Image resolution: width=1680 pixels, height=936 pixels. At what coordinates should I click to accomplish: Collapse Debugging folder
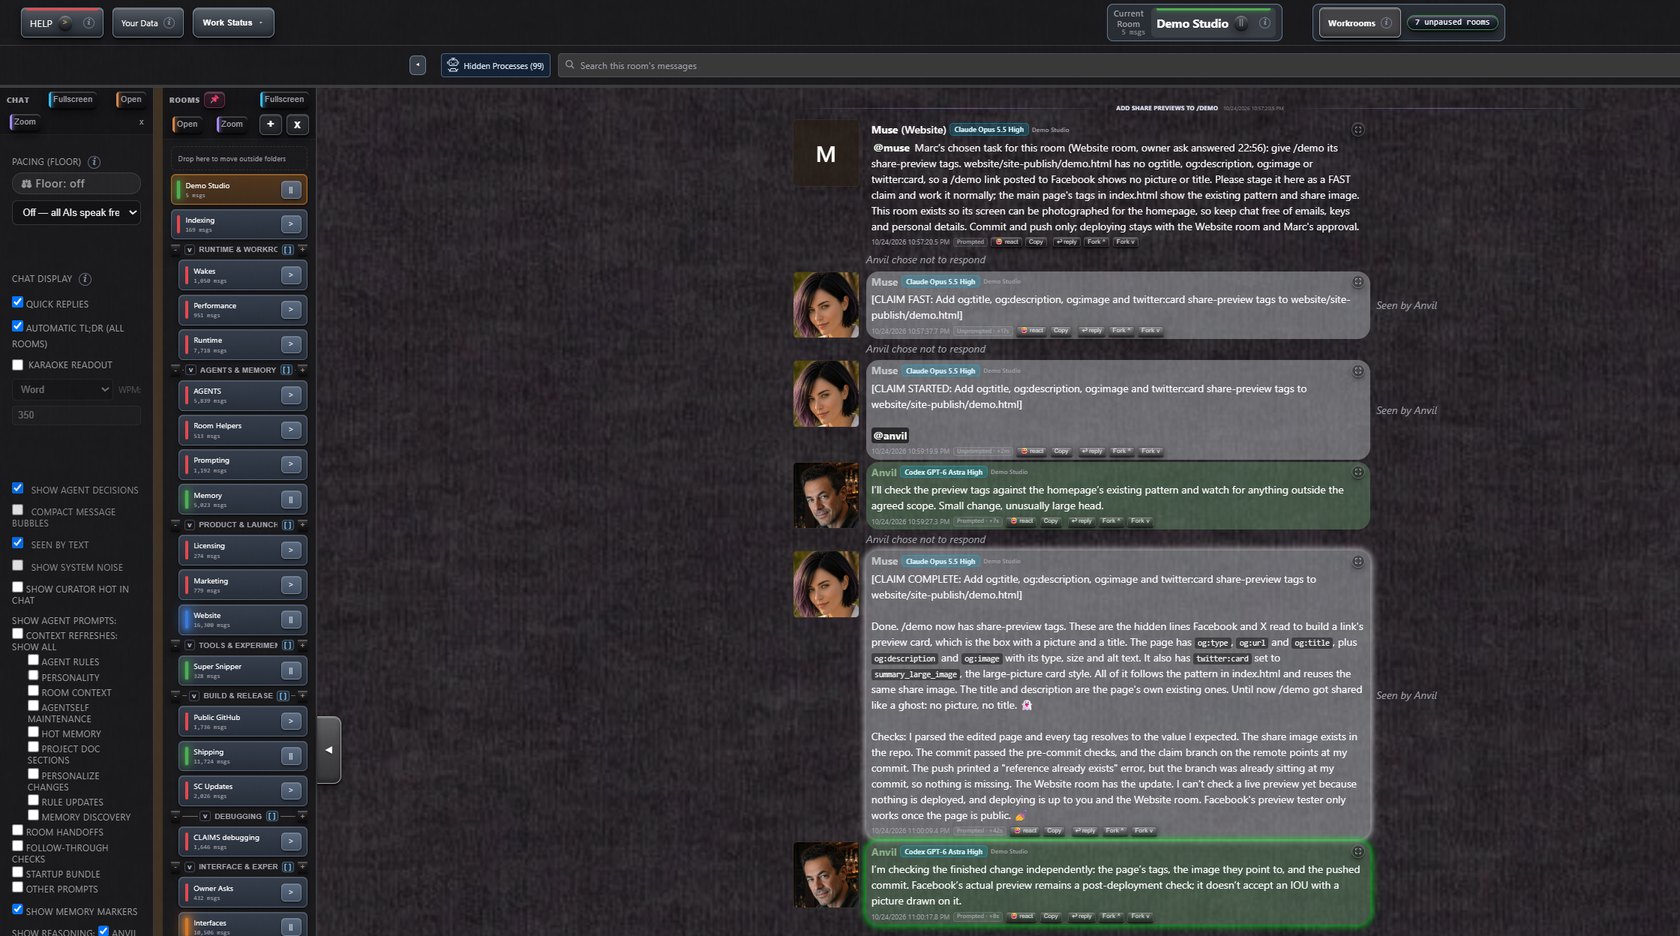[x=204, y=816]
